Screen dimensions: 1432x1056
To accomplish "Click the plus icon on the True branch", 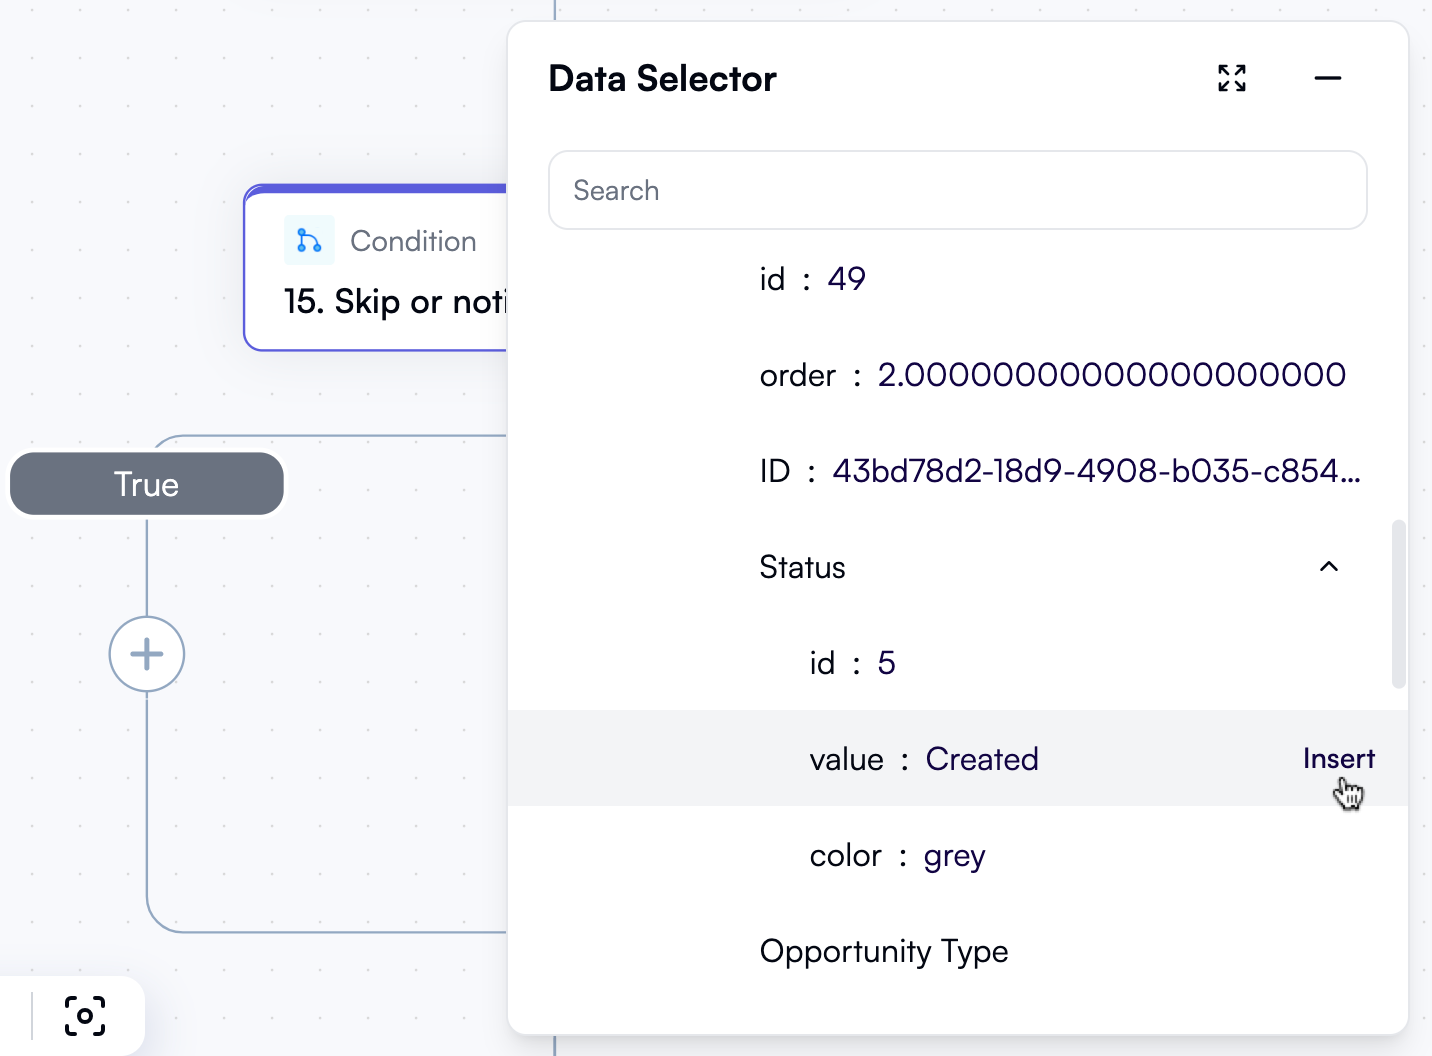I will point(147,654).
